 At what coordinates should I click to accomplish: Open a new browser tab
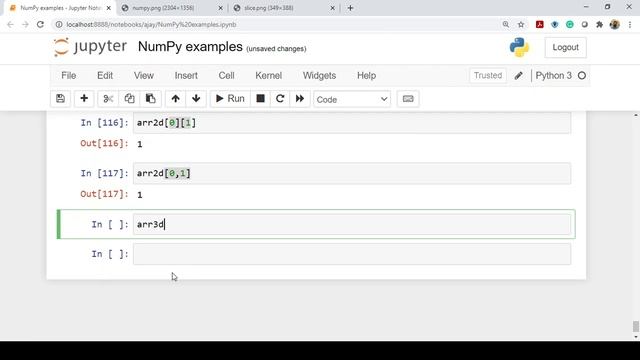pyautogui.click(x=350, y=8)
